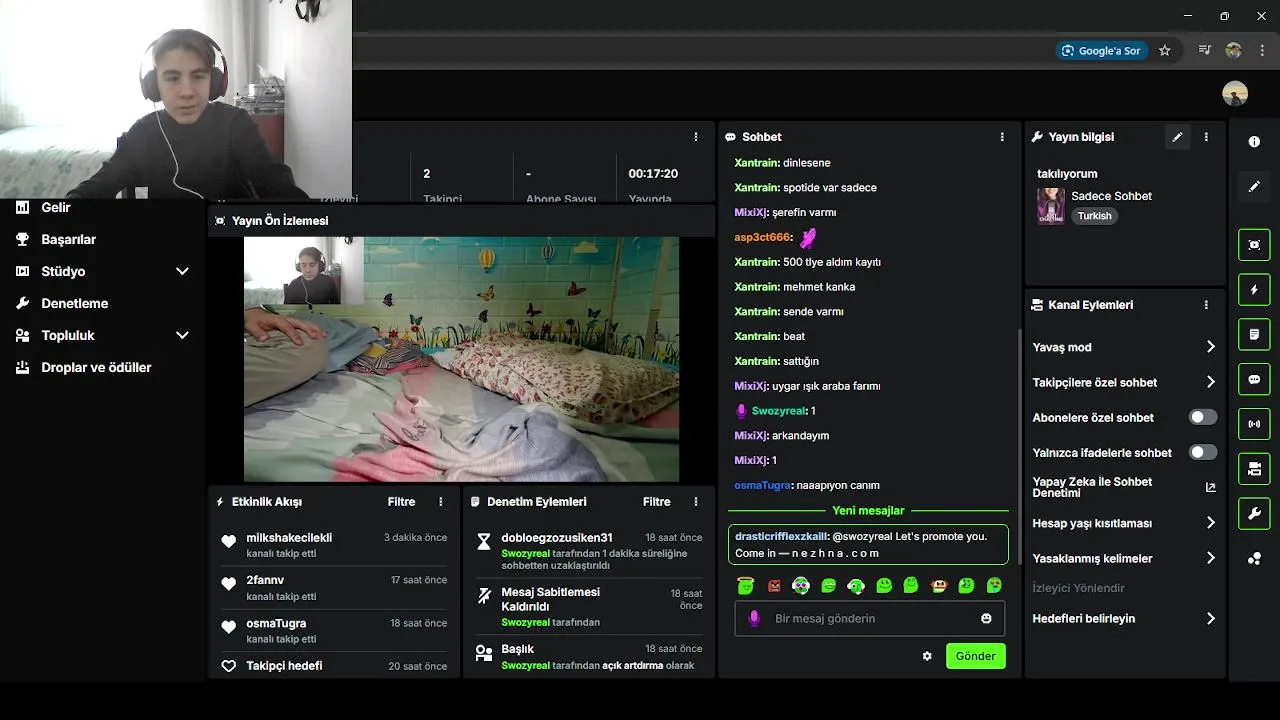Select 2fannv follow event row
This screenshot has width=1280, height=720.
click(x=334, y=587)
